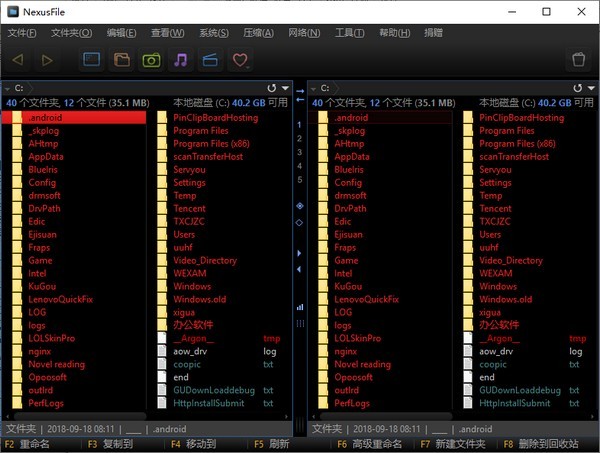Open the music note shortcut icon
The width and height of the screenshot is (600, 453).
point(181,60)
